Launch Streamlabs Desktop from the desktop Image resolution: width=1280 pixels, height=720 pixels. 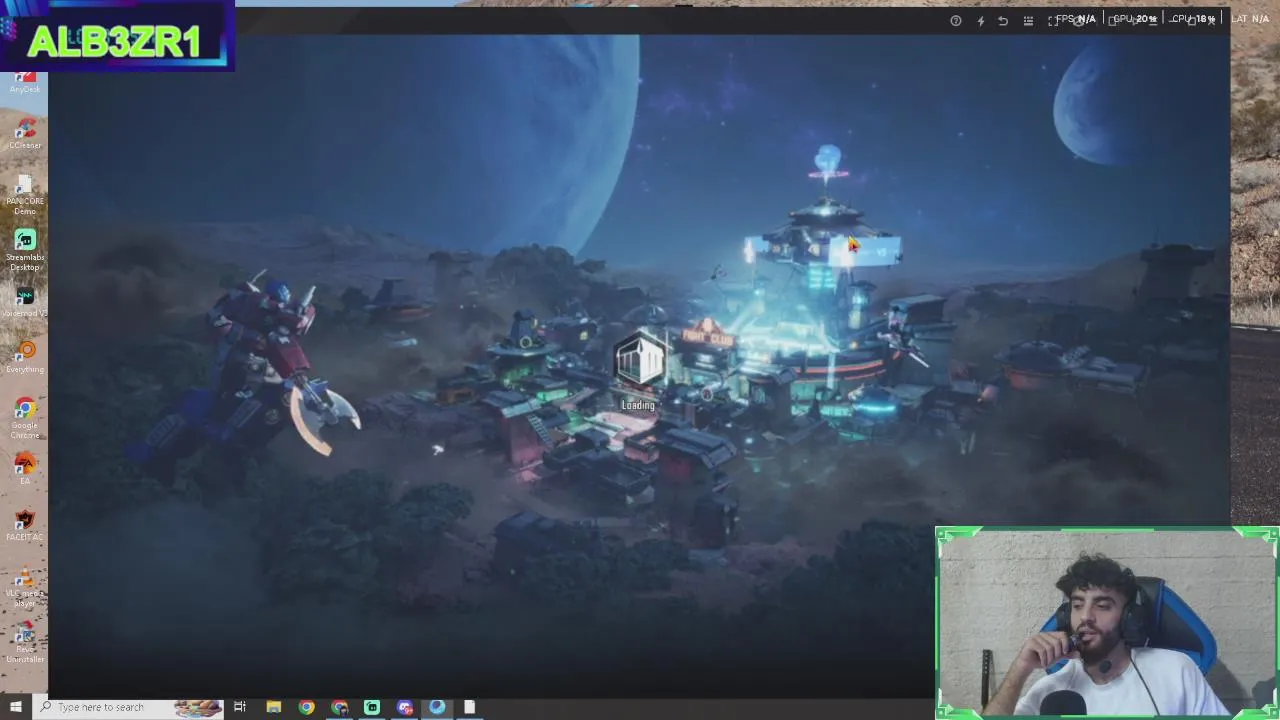(x=25, y=250)
